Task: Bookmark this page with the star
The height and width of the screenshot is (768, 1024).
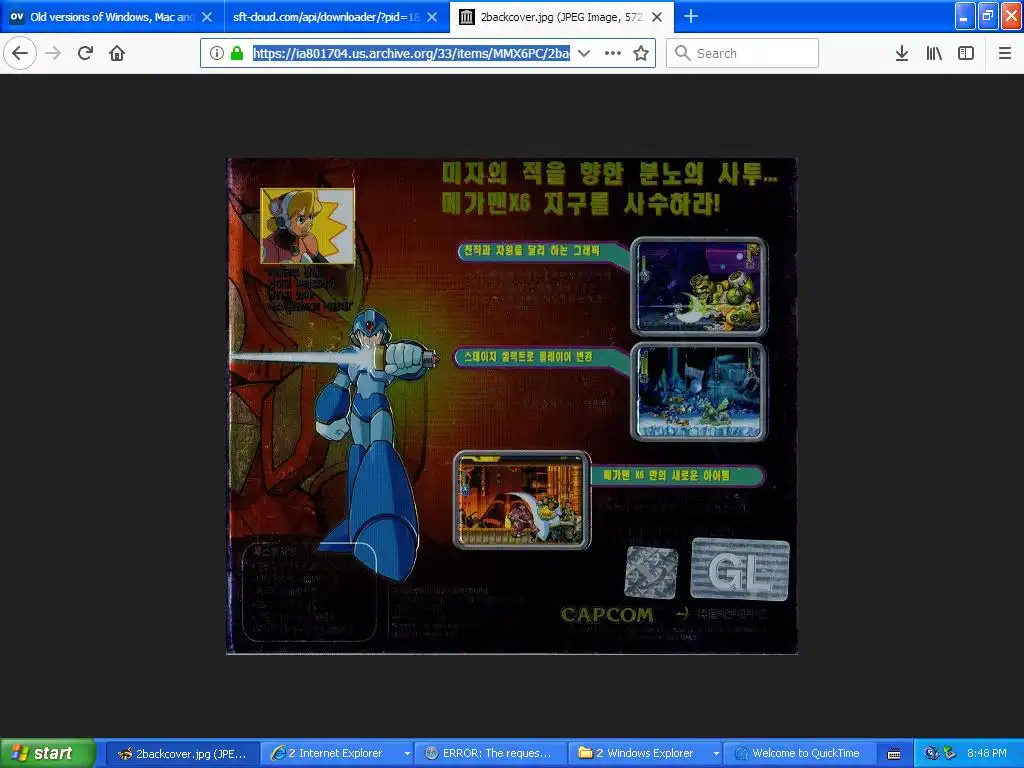Action: (x=641, y=53)
